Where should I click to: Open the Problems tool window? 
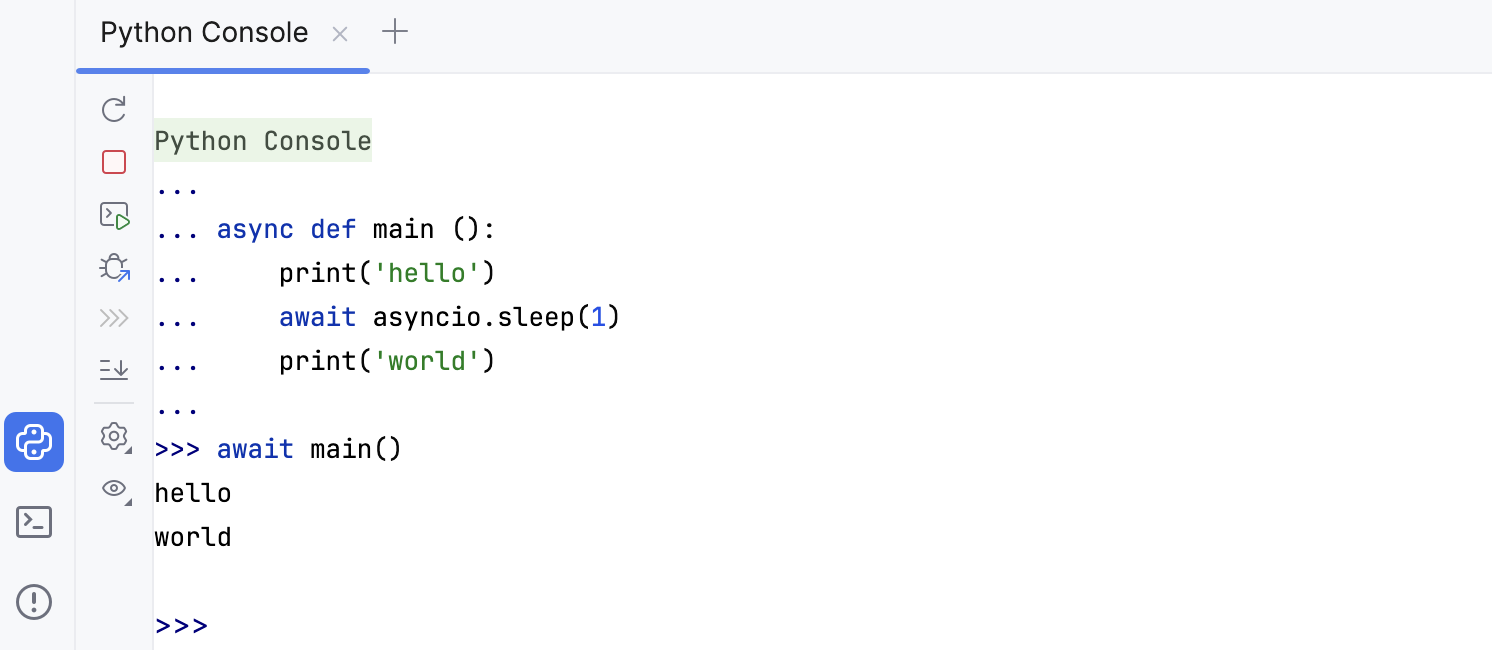tap(34, 601)
